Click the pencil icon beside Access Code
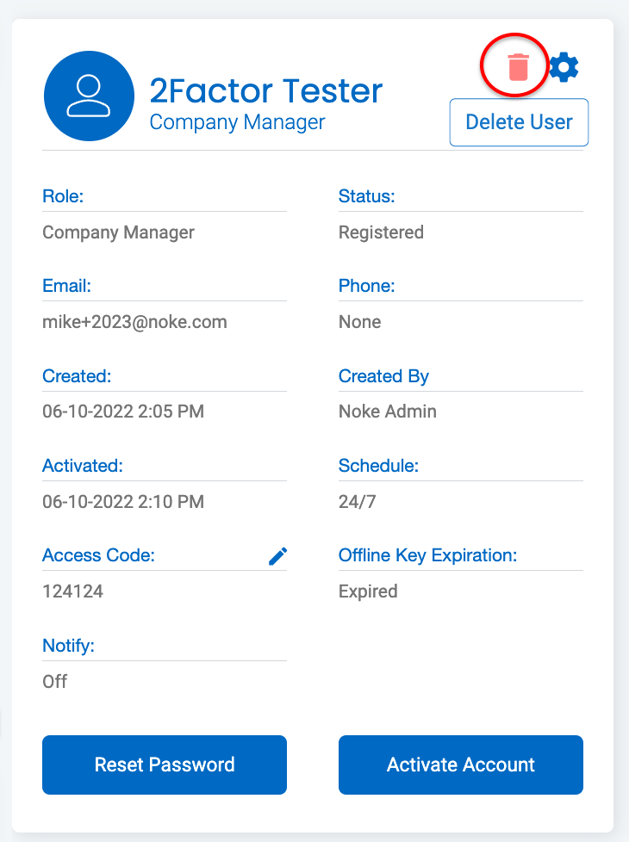Screen dimensions: 629x842 click(x=278, y=556)
